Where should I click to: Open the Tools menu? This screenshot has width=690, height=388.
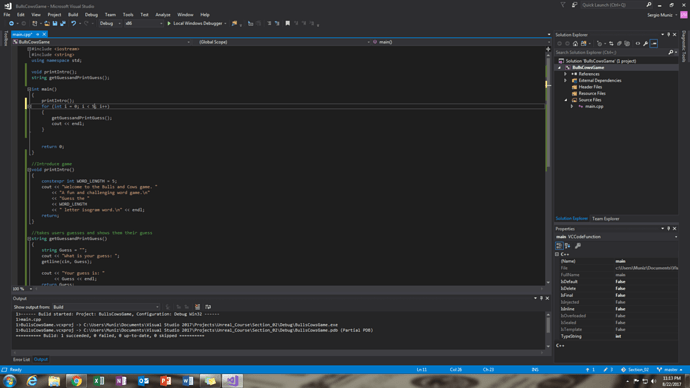click(x=128, y=15)
